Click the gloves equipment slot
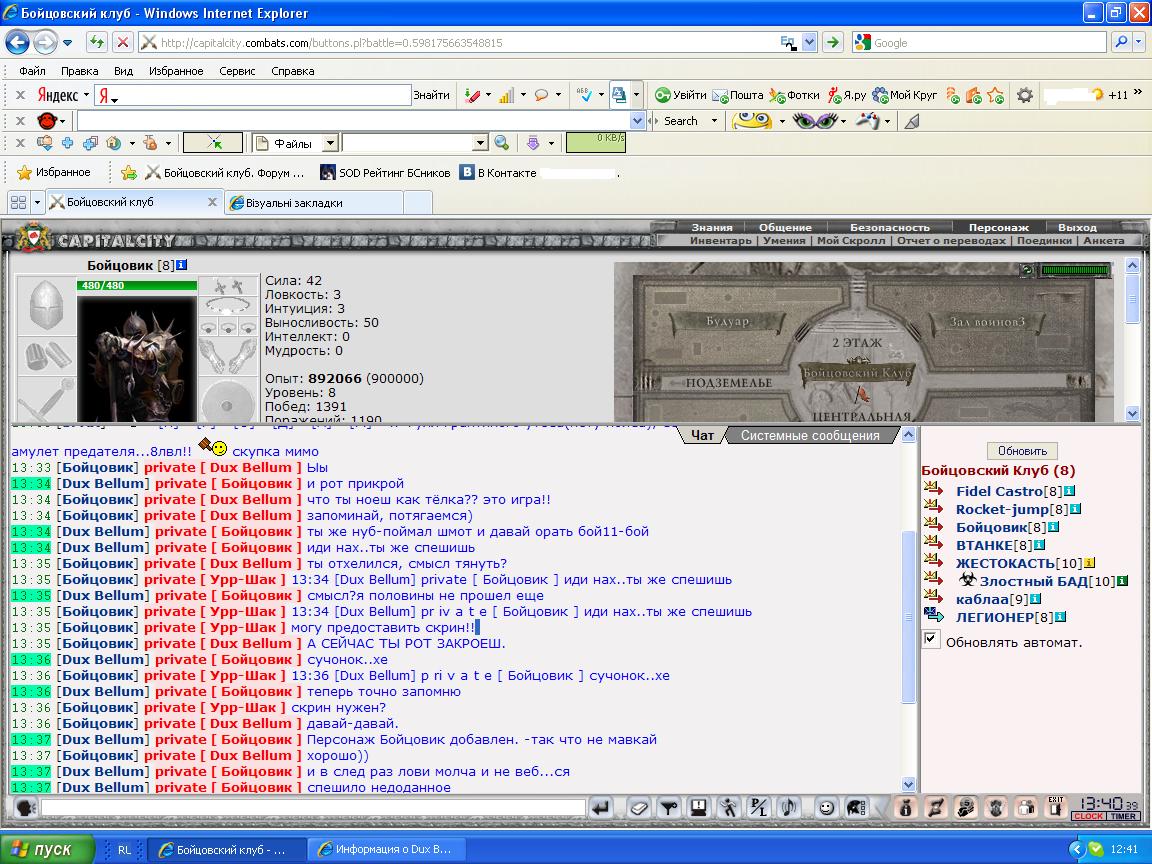The image size is (1152, 864). [228, 357]
